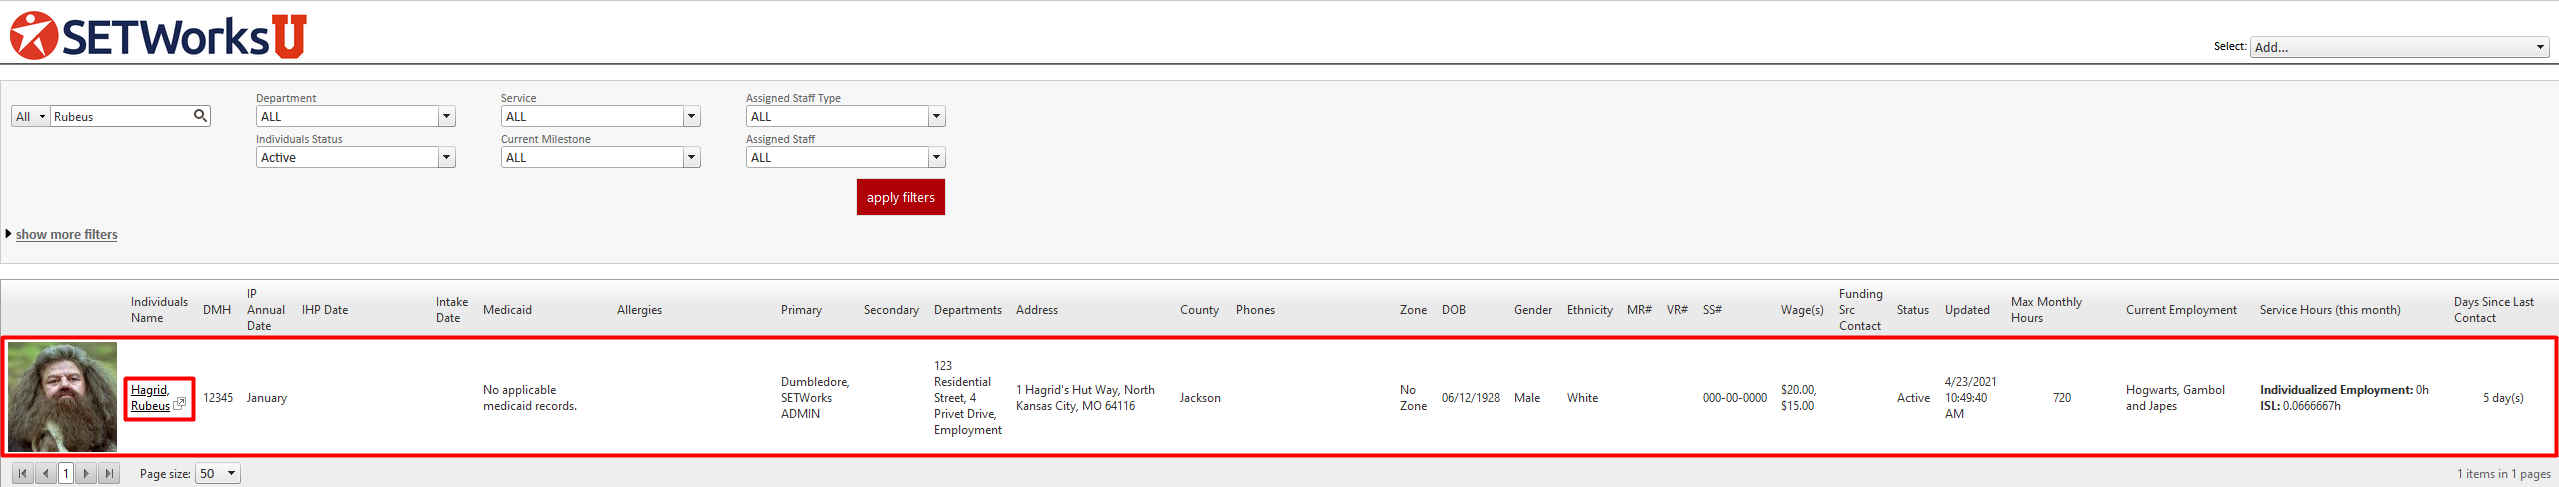Sort by Secondary column header

[x=891, y=310]
